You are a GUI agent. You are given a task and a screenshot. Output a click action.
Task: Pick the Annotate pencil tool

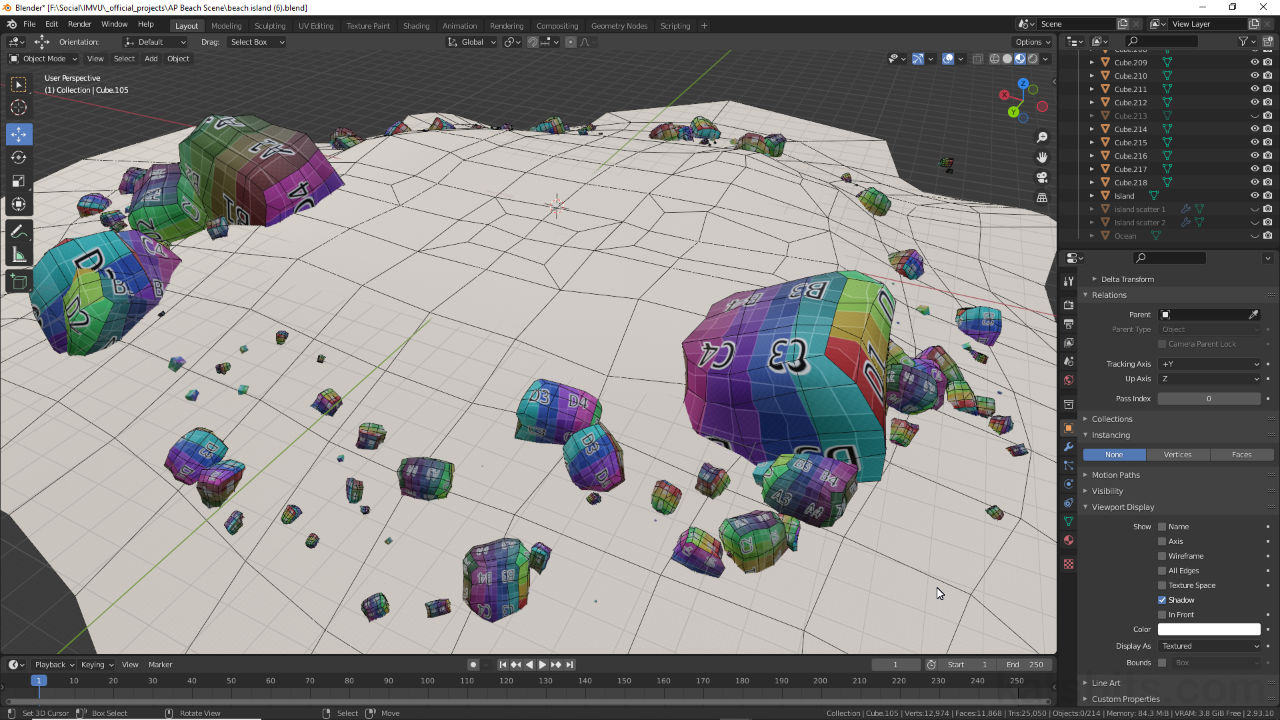point(19,231)
